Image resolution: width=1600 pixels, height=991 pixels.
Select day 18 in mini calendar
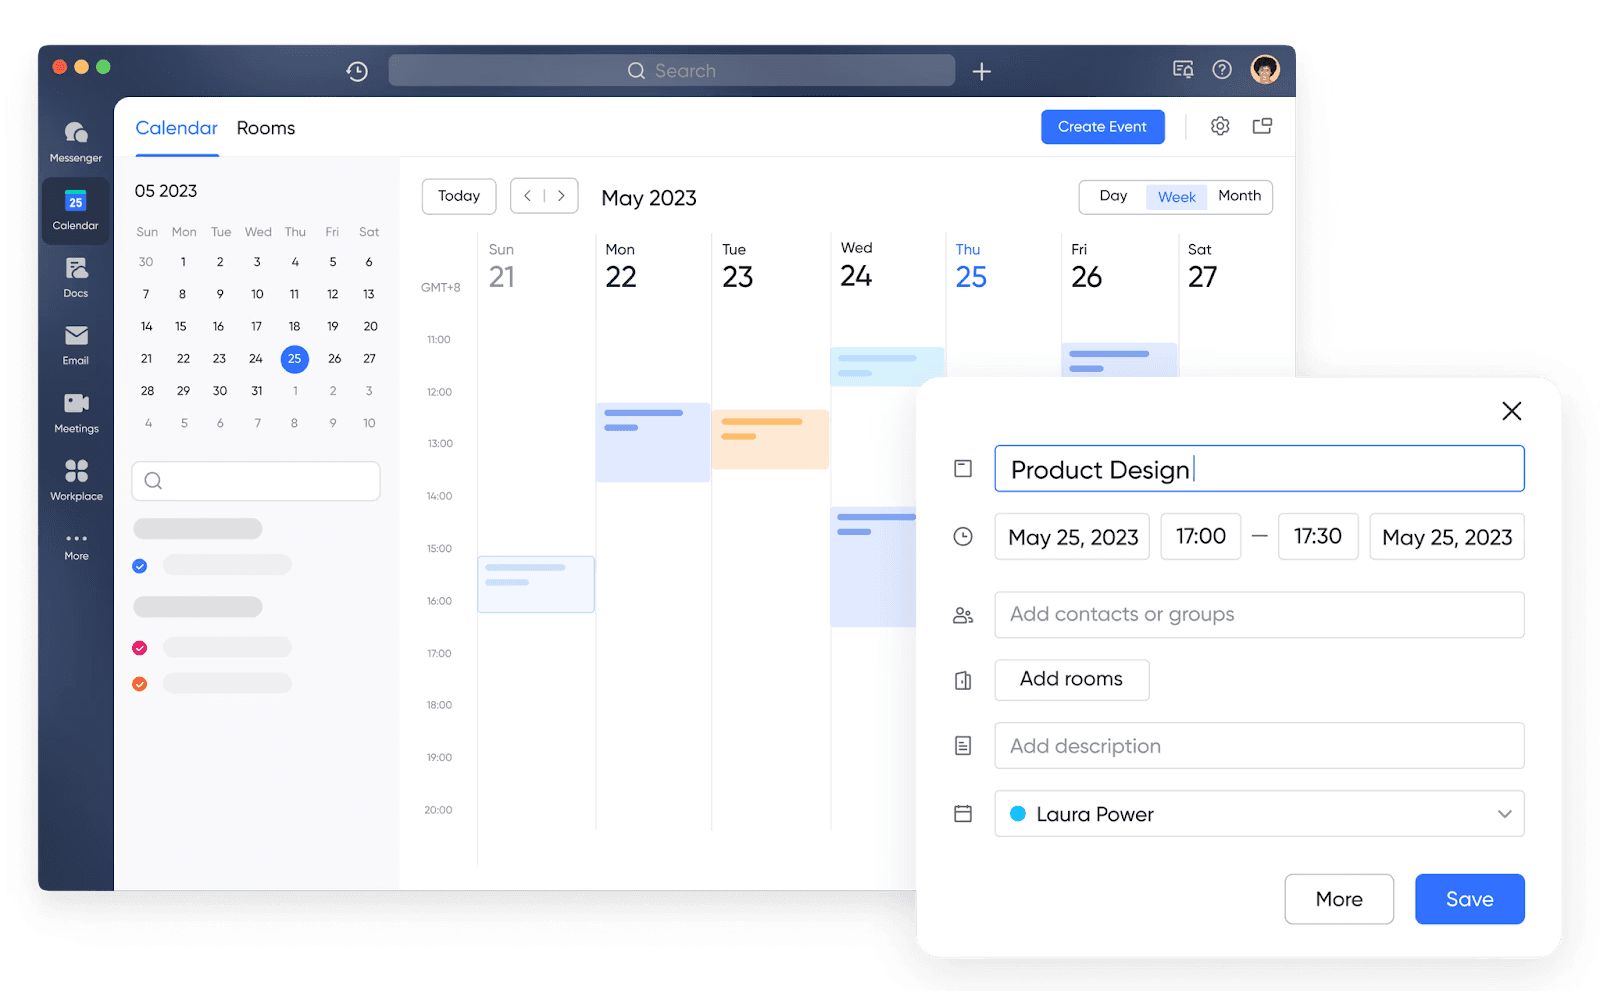294,326
